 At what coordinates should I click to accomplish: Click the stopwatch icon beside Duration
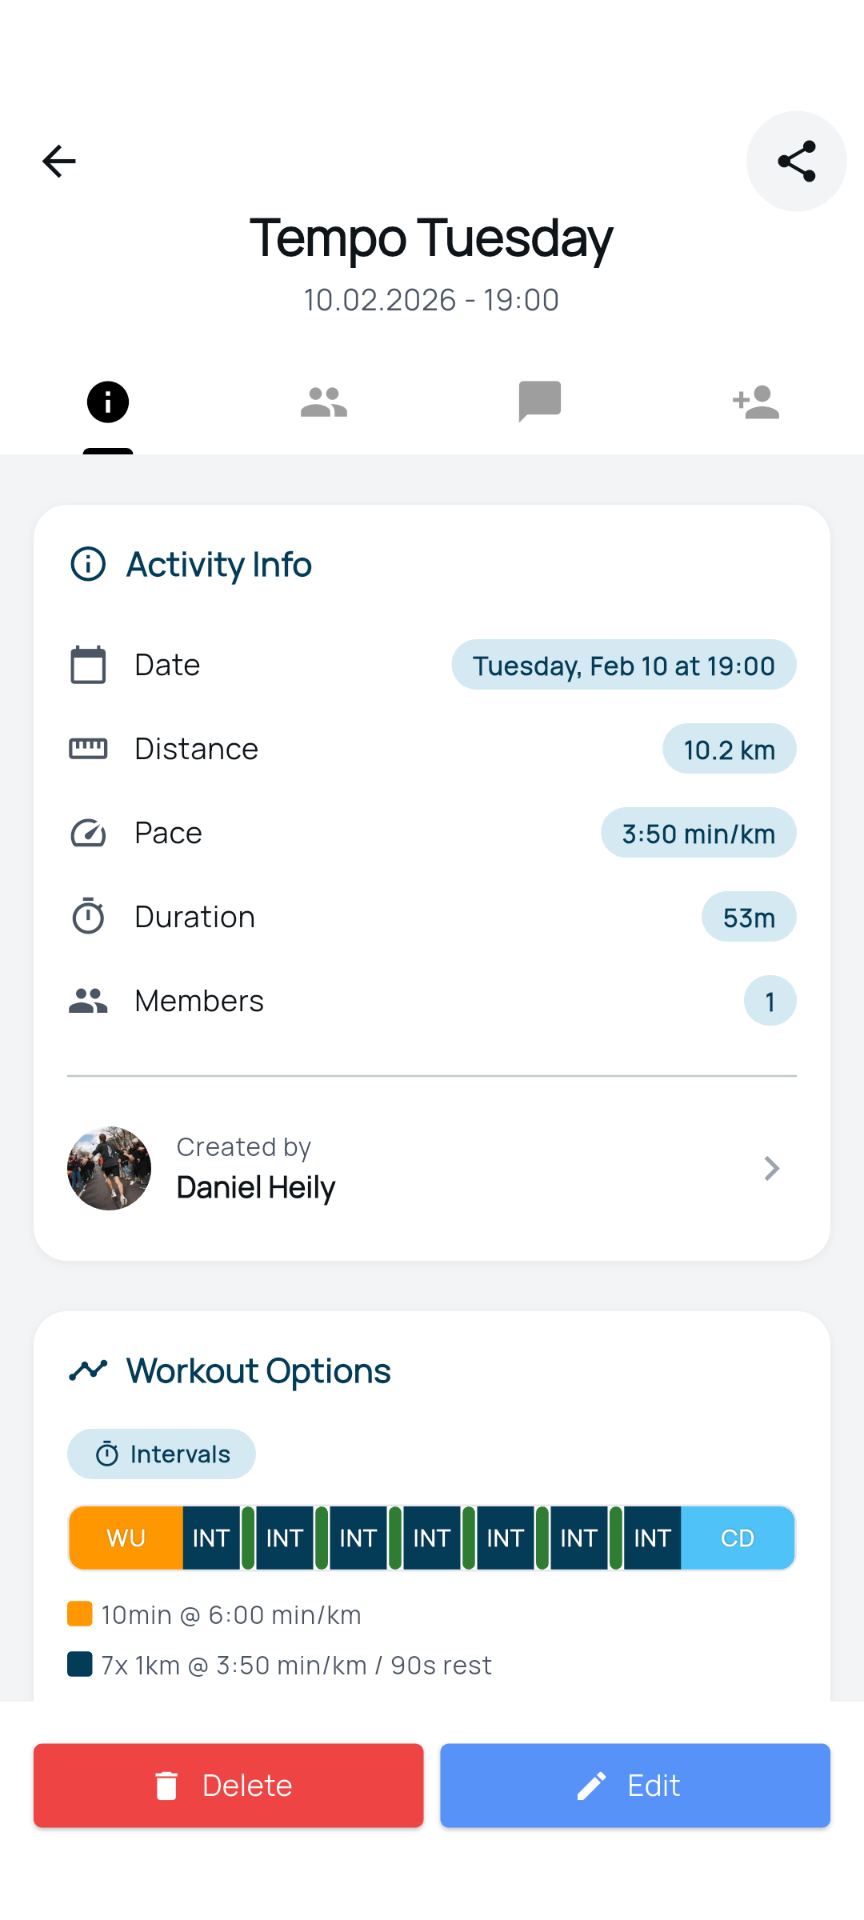click(88, 916)
